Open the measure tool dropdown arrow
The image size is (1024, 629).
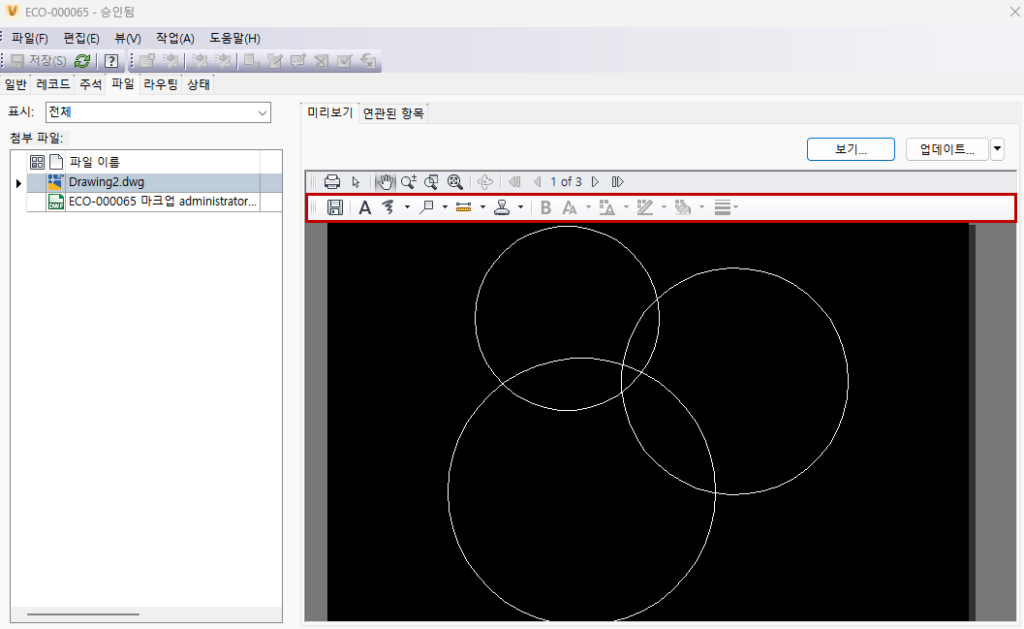pos(483,208)
